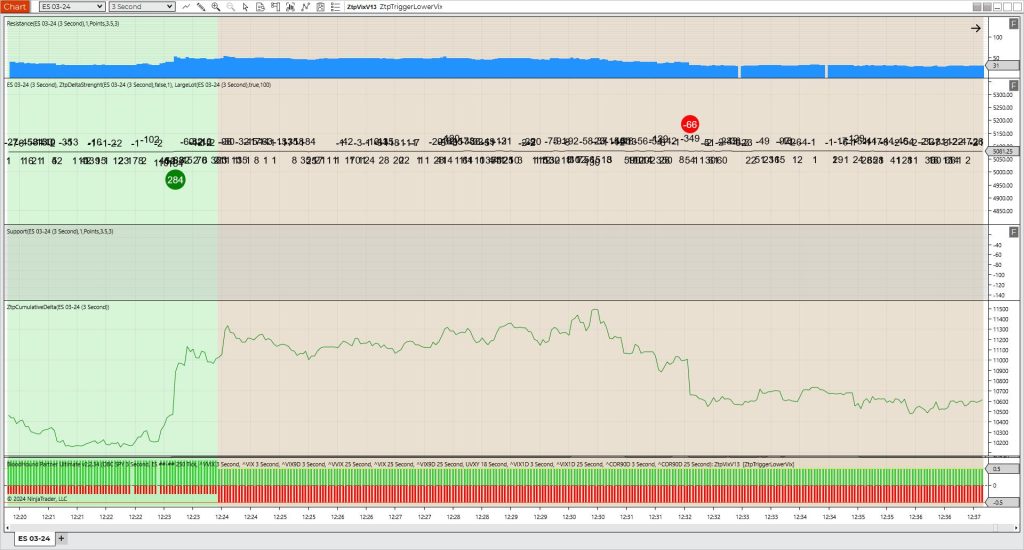Click the second window link button at top right
The image size is (1024, 550).
pos(987,7)
